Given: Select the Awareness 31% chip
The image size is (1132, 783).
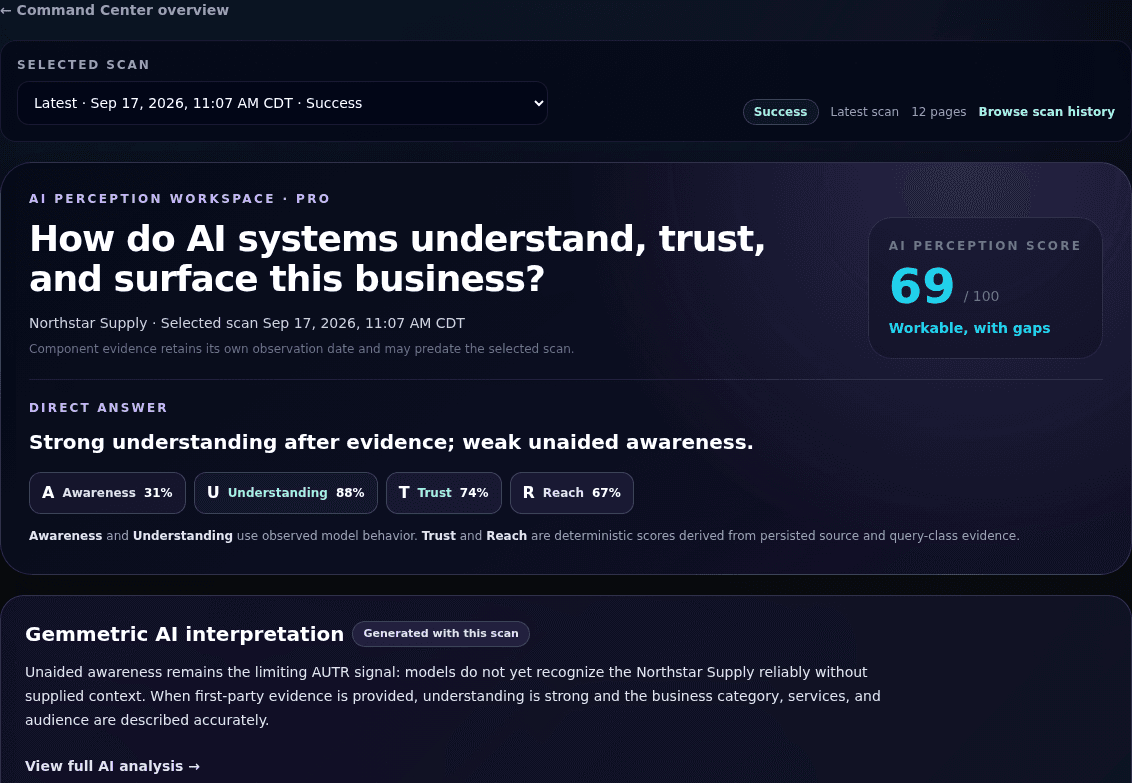Looking at the screenshot, I should (108, 493).
